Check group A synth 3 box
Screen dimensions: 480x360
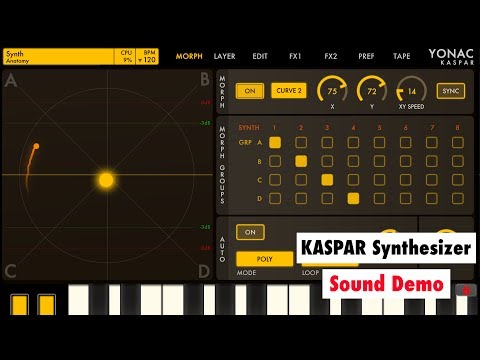click(327, 143)
